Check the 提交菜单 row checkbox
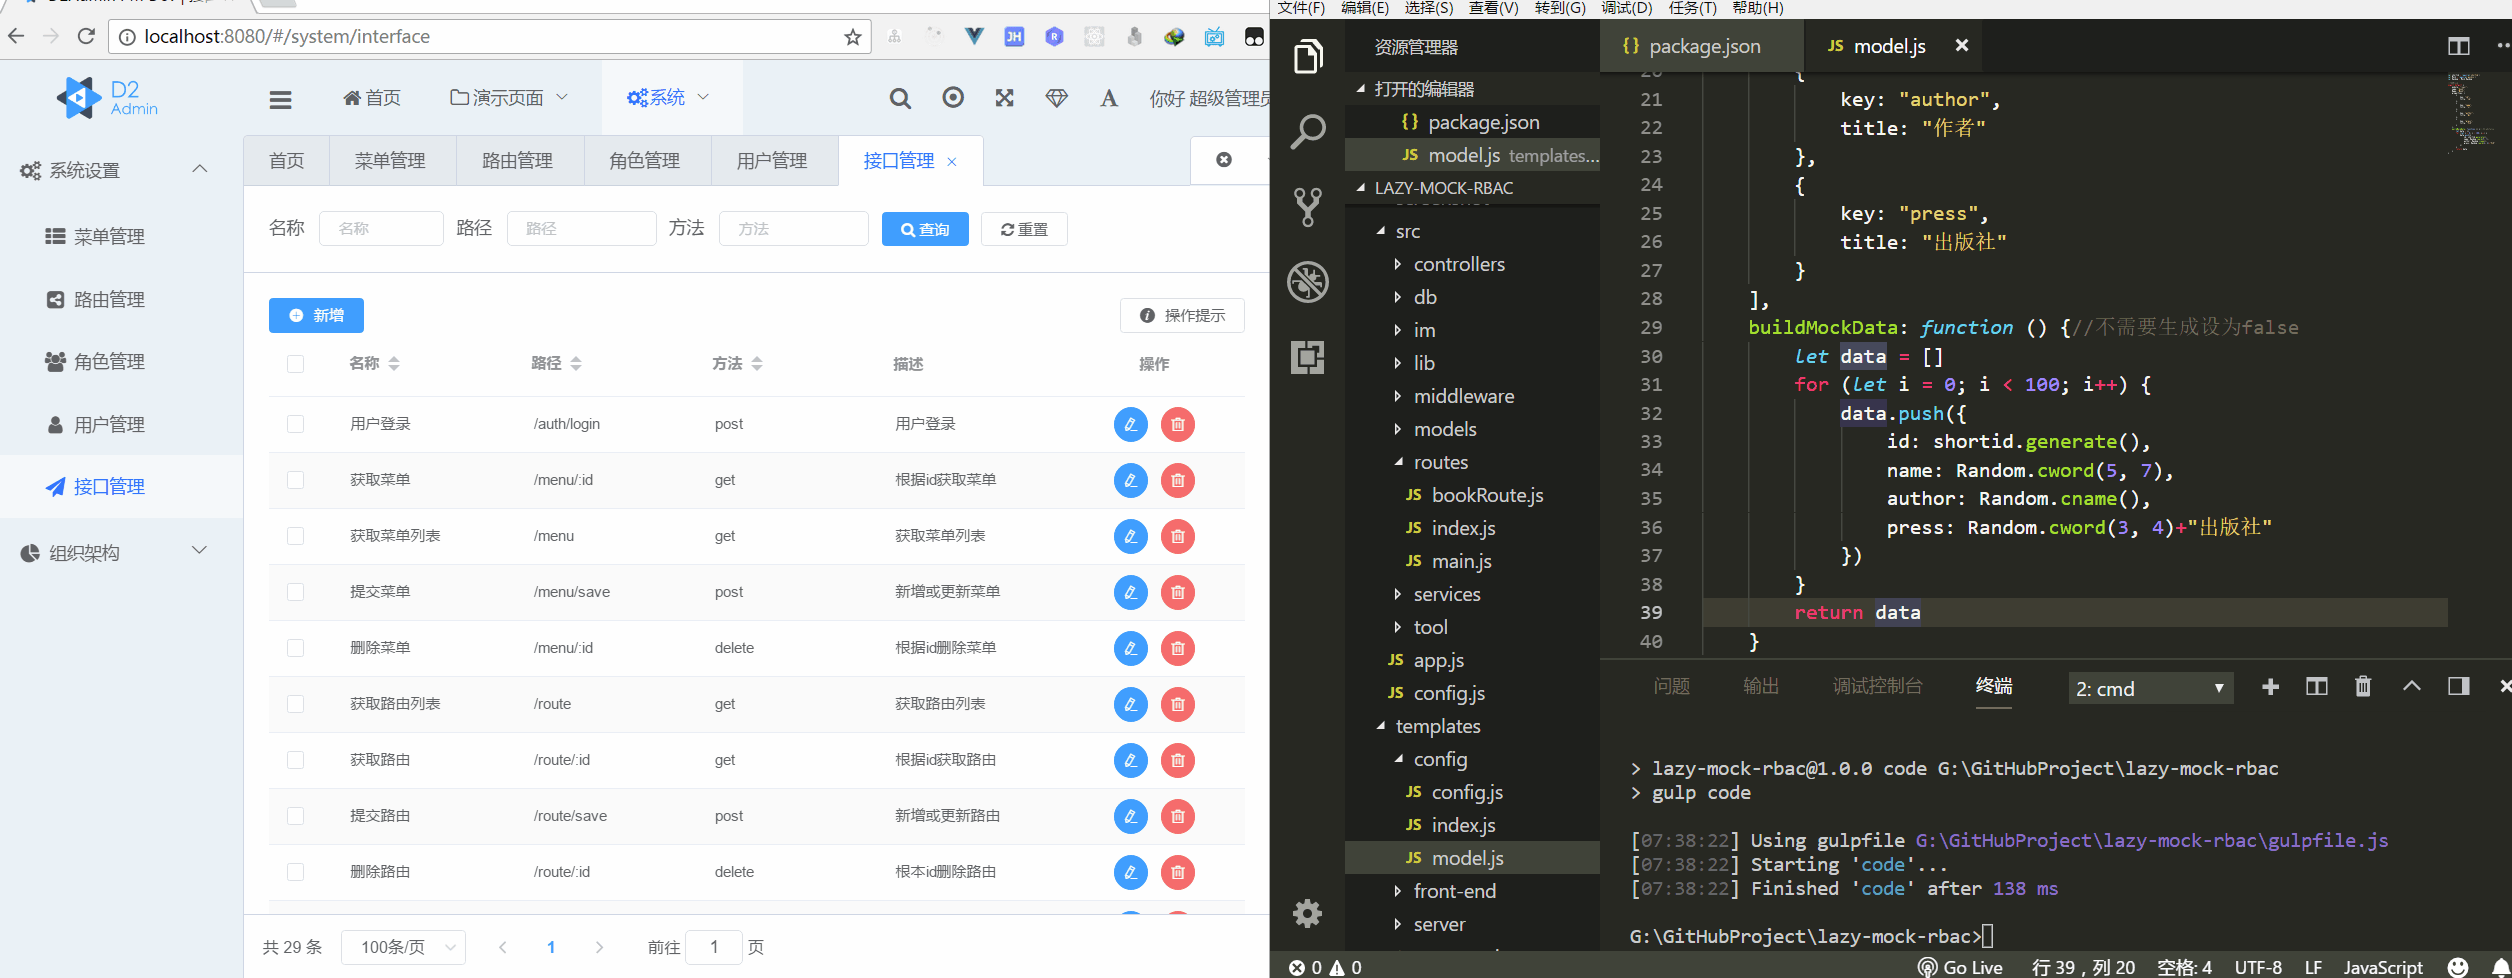 295,592
